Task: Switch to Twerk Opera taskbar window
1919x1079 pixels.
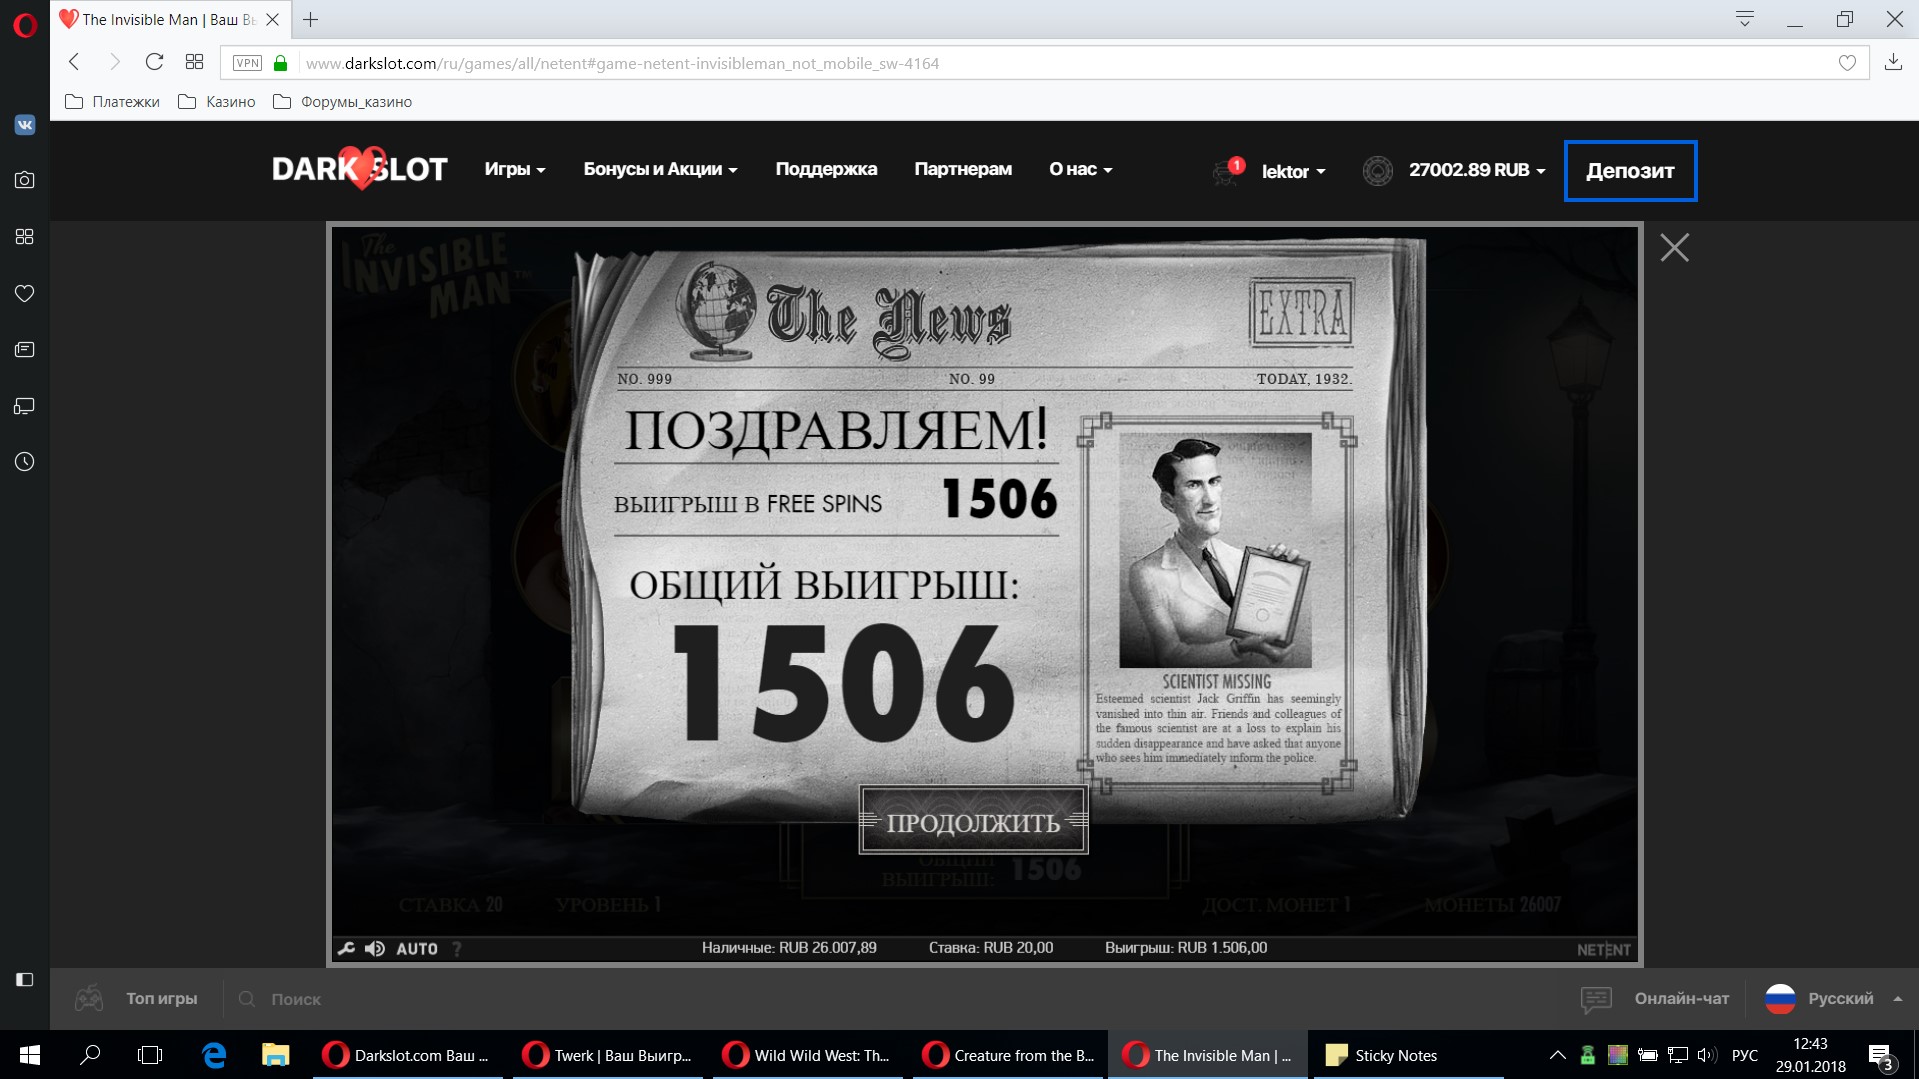Action: click(x=608, y=1055)
